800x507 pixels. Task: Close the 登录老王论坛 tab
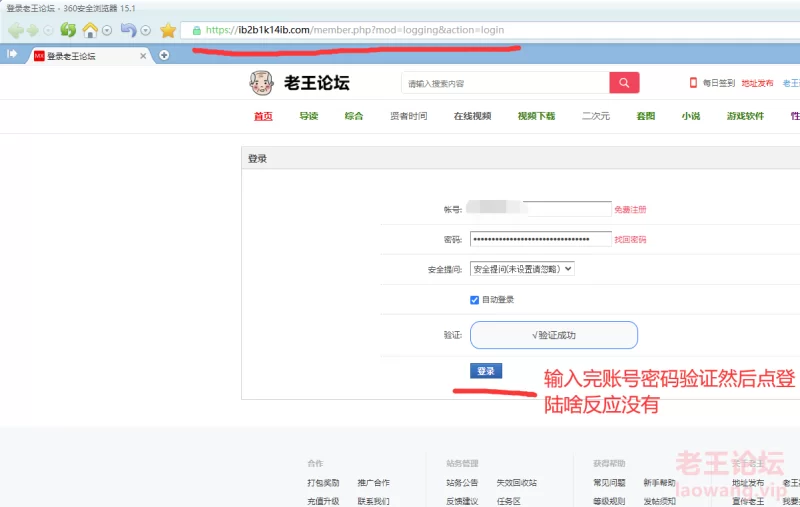point(143,56)
